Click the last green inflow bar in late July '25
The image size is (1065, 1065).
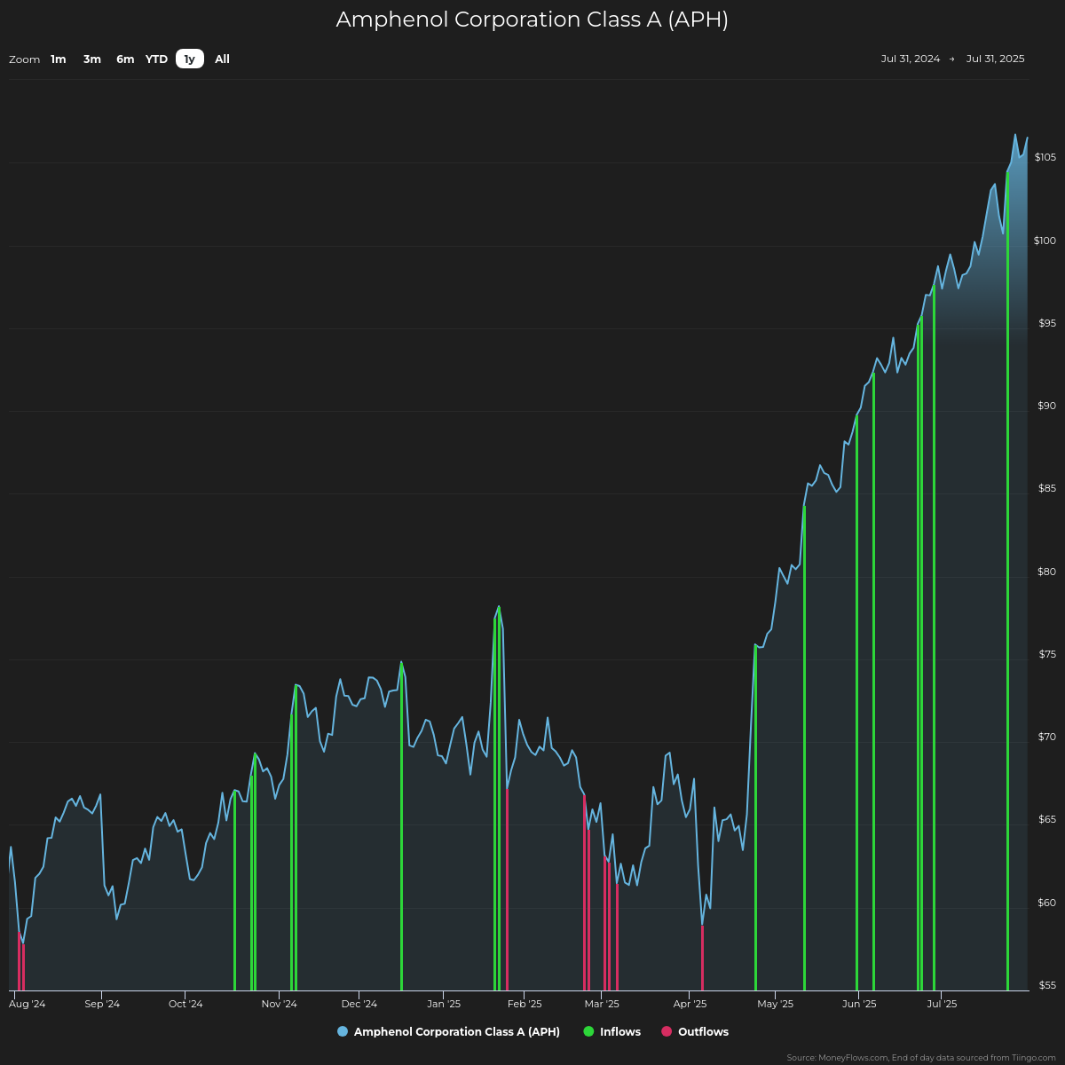(1007, 581)
